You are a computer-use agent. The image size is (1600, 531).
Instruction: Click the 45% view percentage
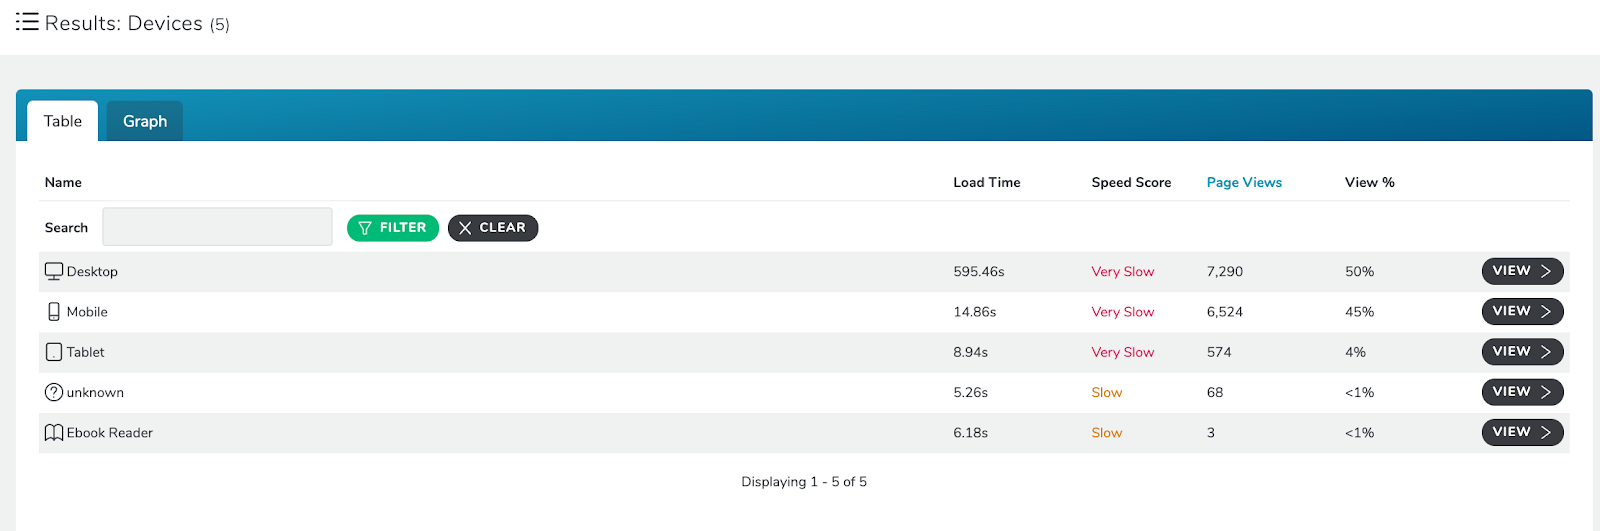1359,312
